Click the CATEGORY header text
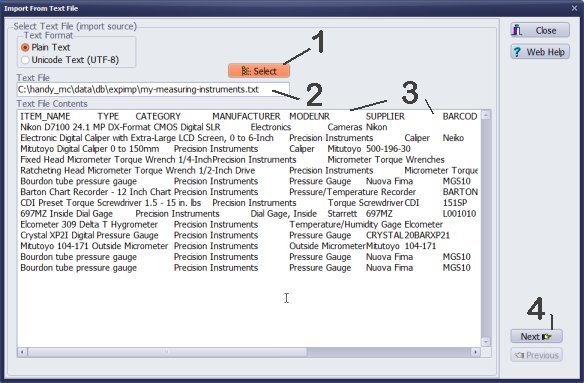 click(158, 117)
